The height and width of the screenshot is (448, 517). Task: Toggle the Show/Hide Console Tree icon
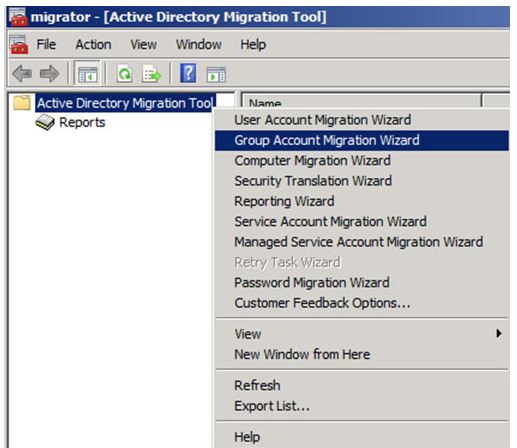87,74
